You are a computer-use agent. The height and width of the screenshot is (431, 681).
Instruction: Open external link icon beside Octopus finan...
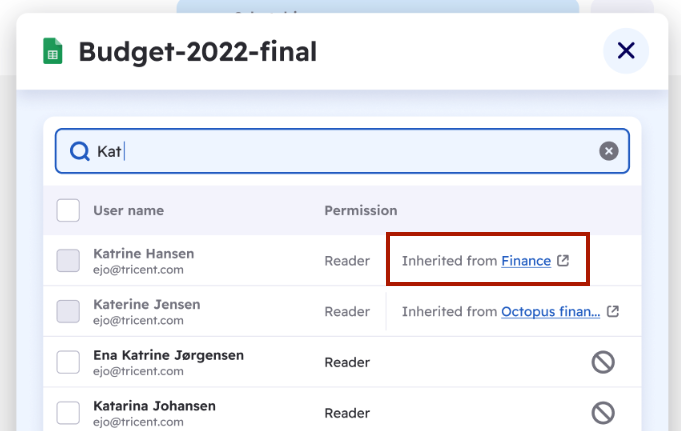coord(612,312)
